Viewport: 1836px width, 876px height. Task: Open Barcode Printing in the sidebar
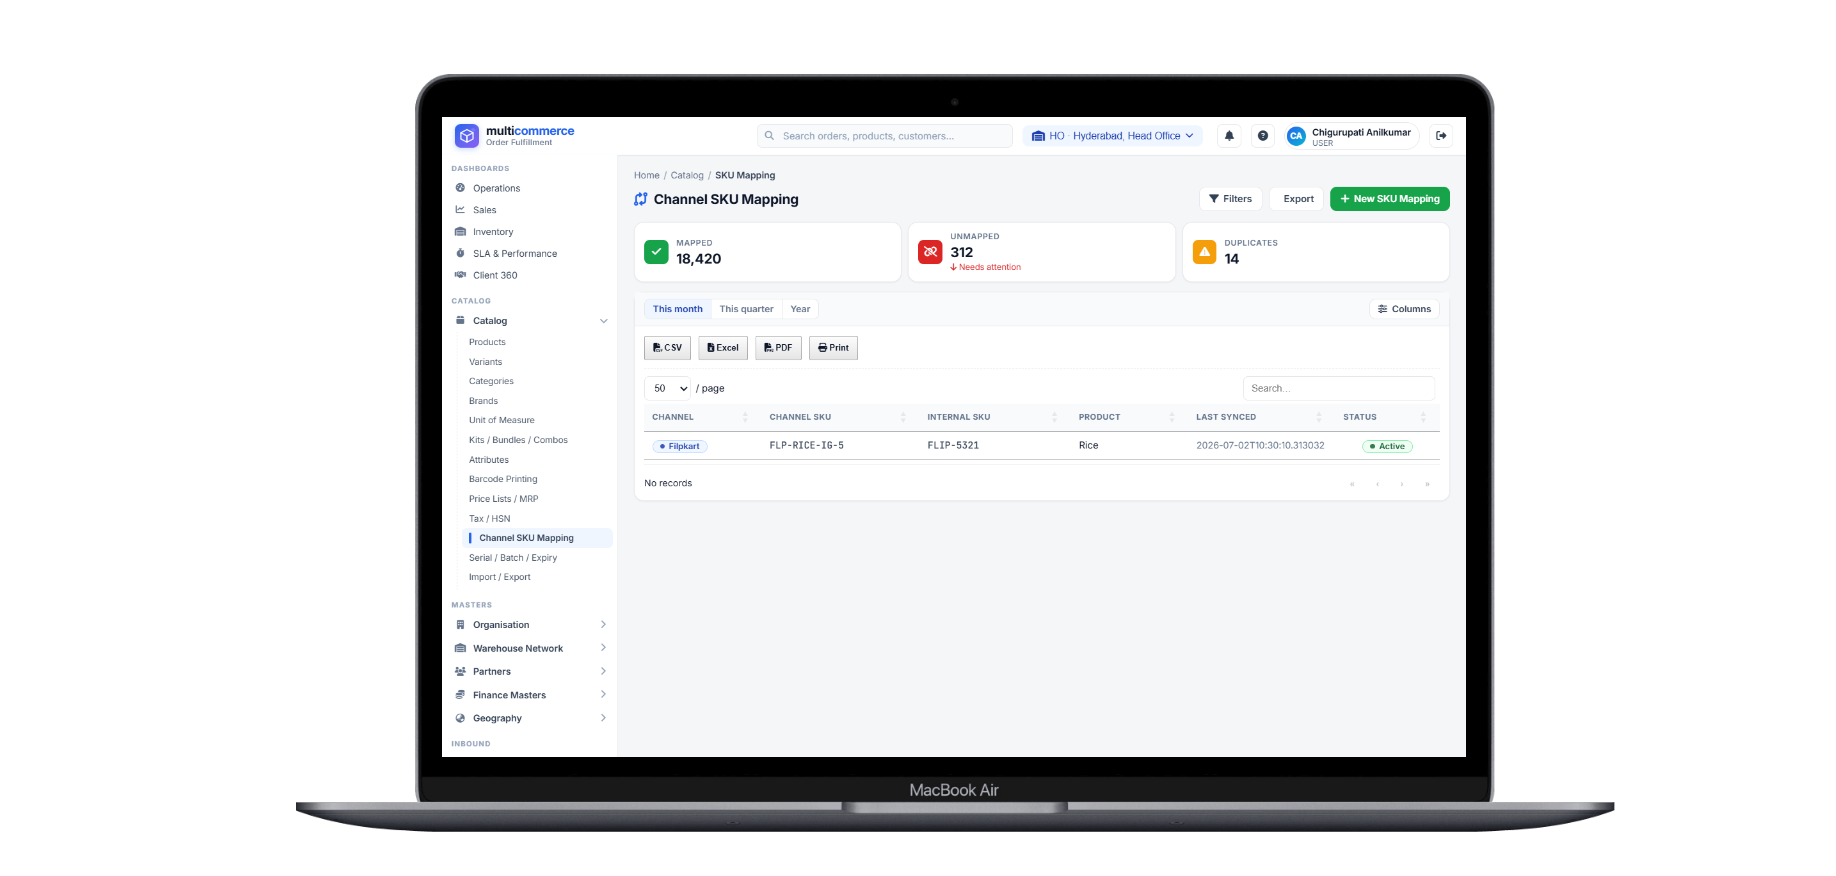(503, 479)
